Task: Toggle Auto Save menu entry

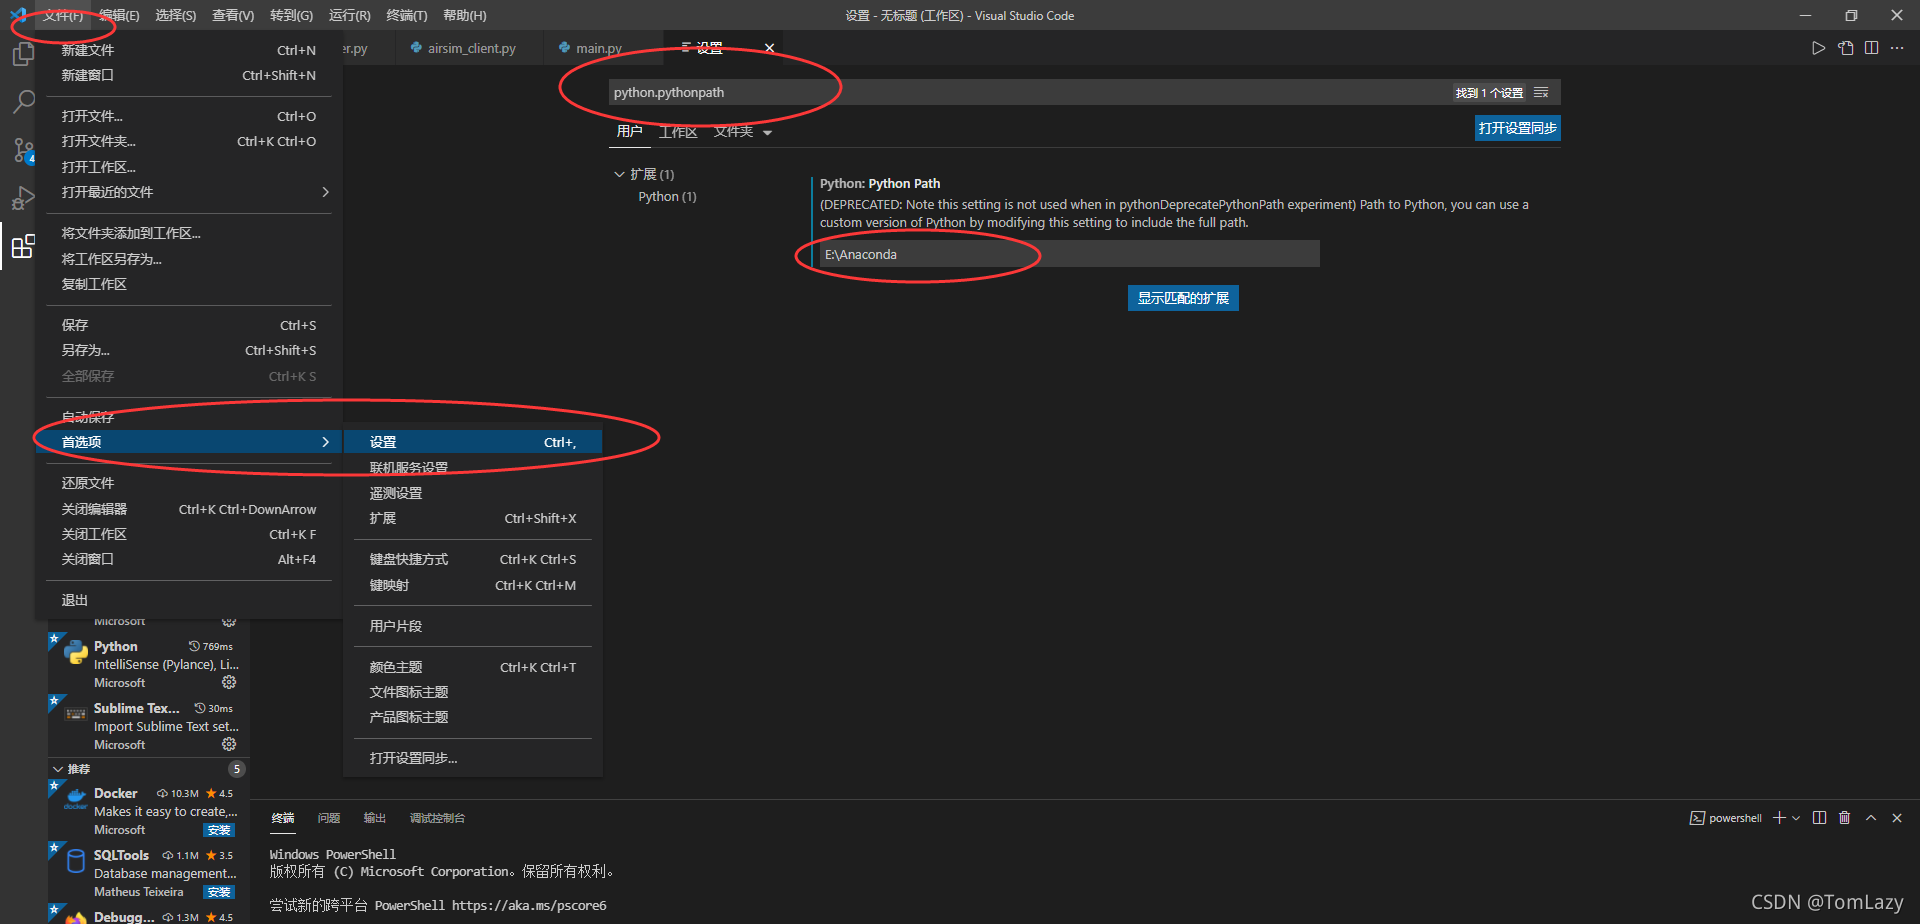Action: pyautogui.click(x=188, y=417)
